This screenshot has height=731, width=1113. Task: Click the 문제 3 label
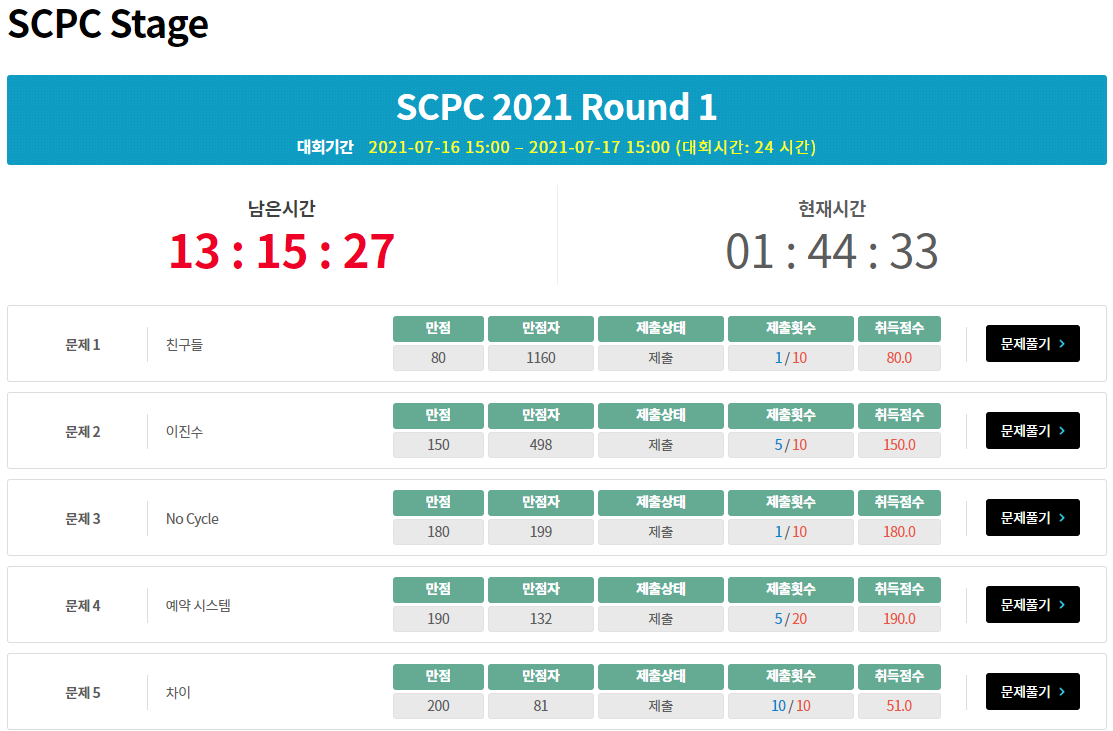(83, 519)
